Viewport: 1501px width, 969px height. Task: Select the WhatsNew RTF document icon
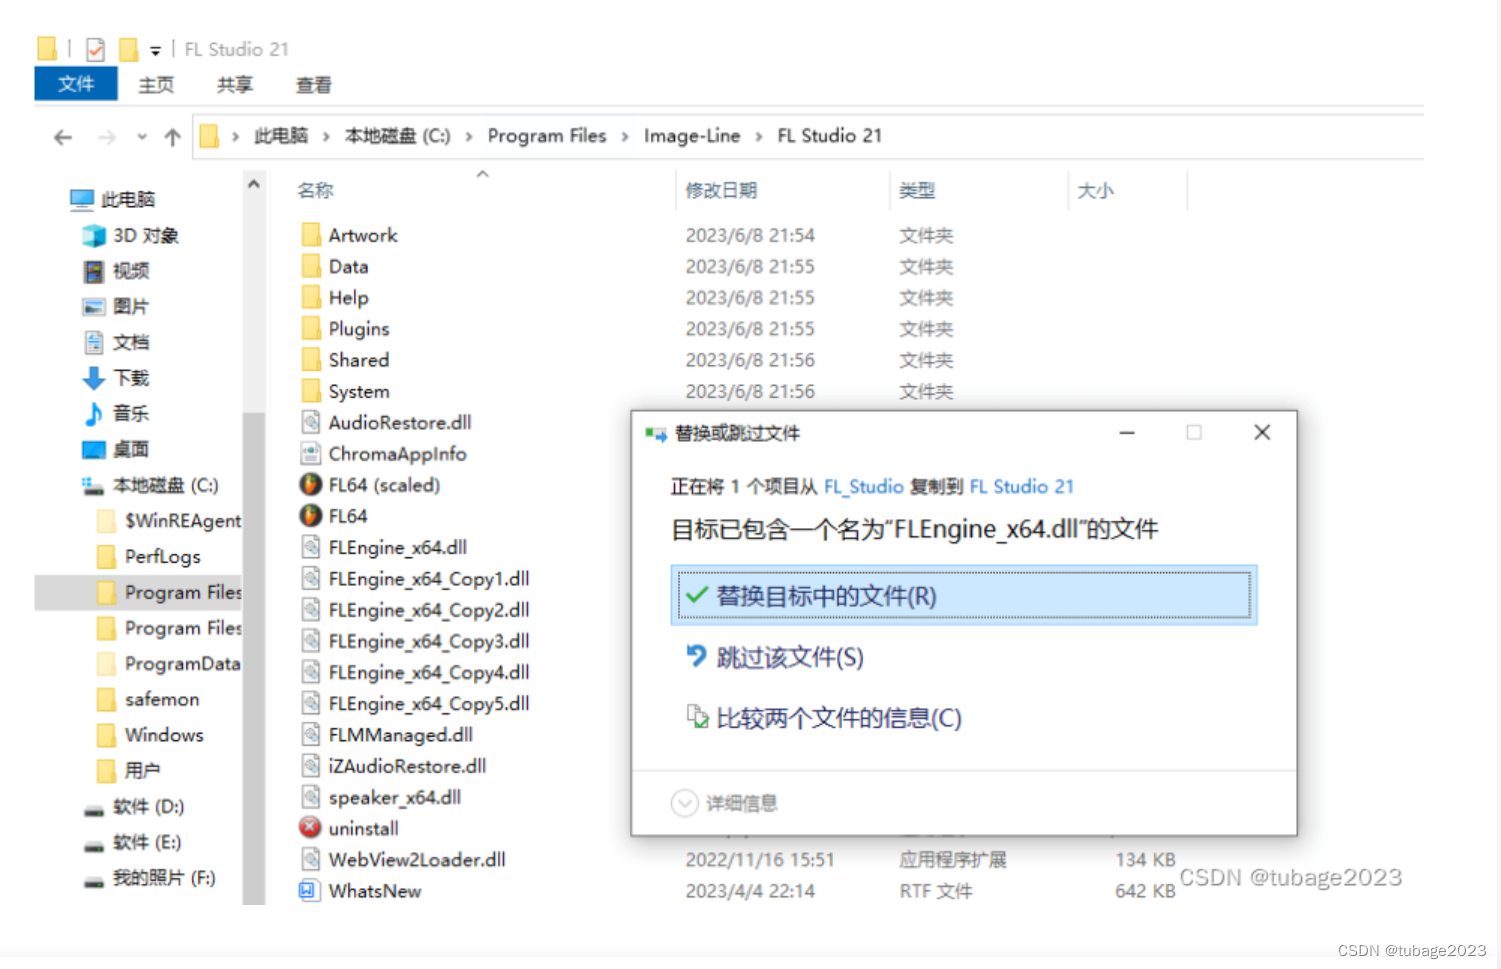[310, 890]
